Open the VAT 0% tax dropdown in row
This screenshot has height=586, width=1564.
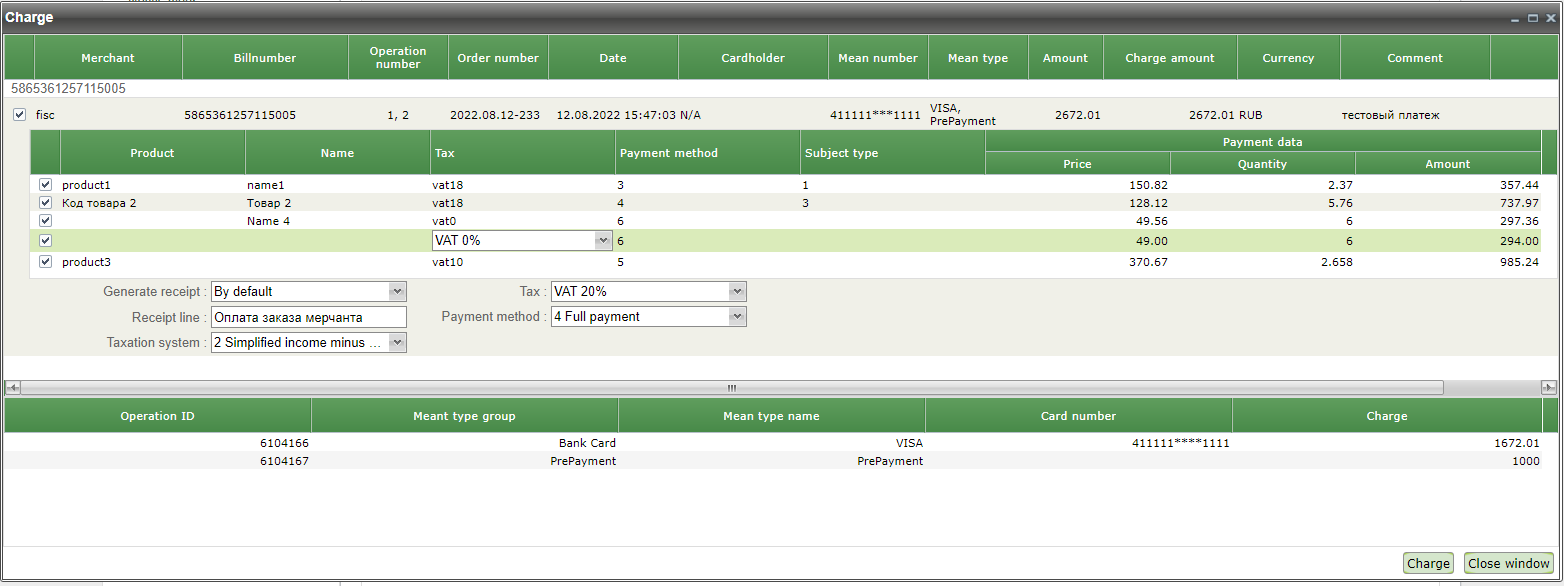tap(602, 241)
